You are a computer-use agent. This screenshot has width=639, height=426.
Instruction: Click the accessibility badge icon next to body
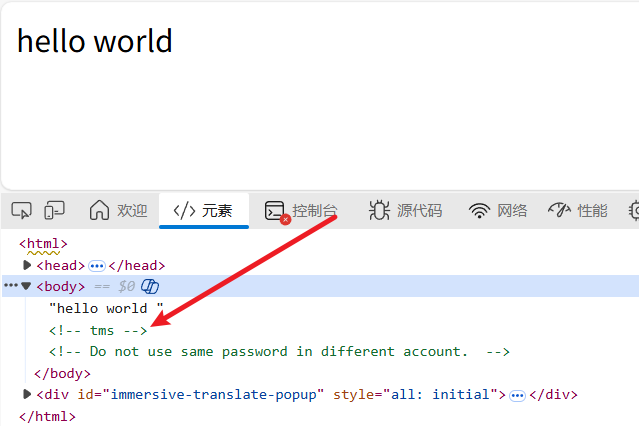(150, 287)
